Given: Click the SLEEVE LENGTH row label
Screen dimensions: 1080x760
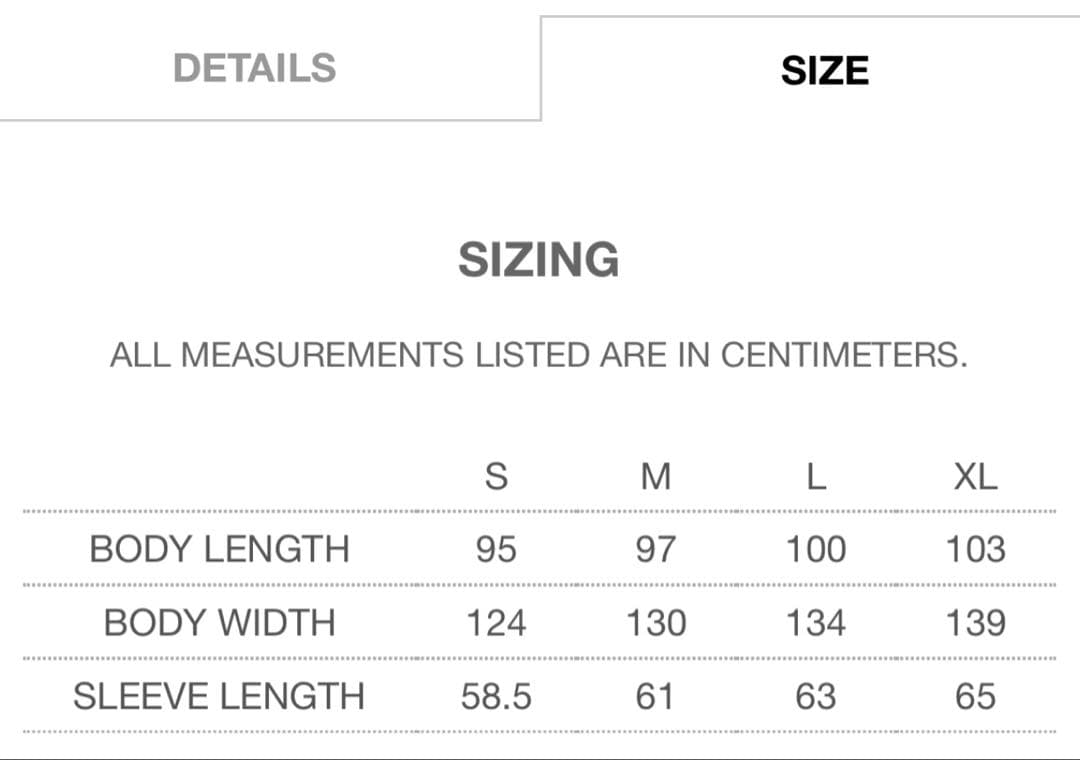Looking at the screenshot, I should [x=219, y=696].
